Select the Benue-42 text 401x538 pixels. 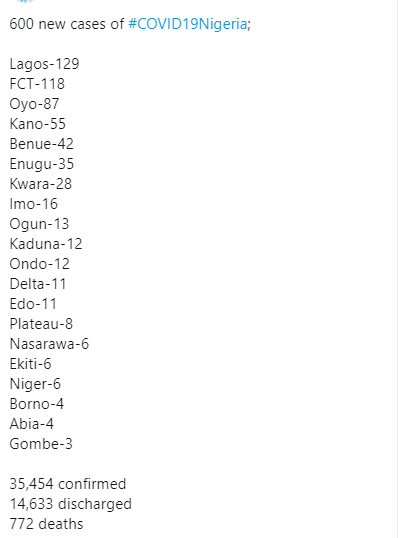42,144
